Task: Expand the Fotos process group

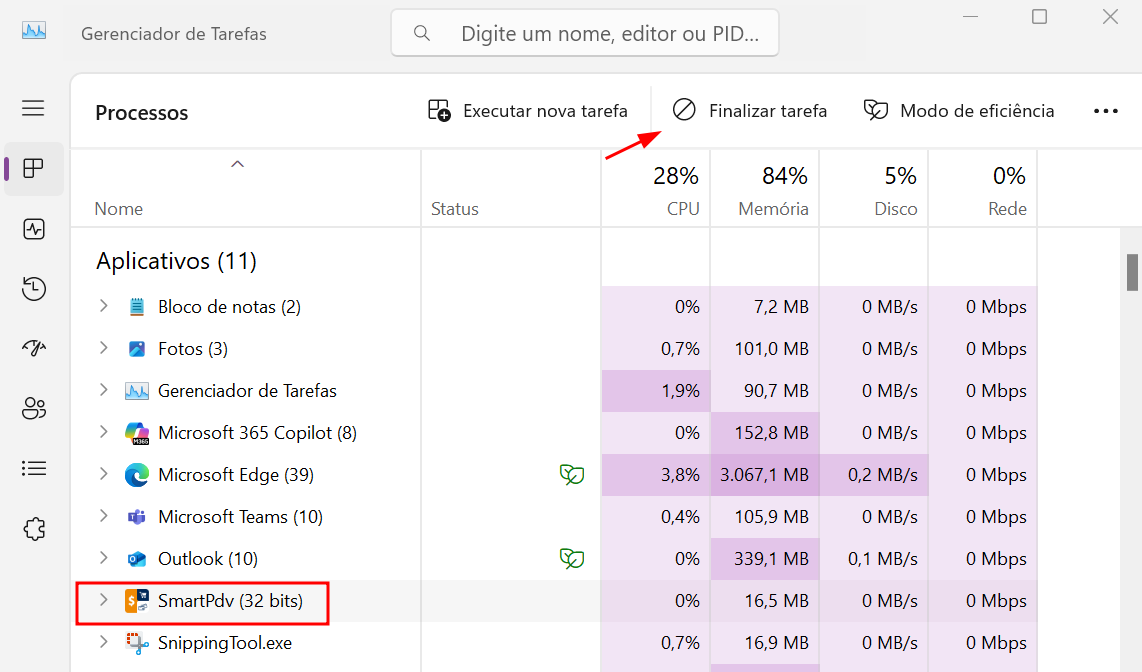Action: tap(103, 348)
